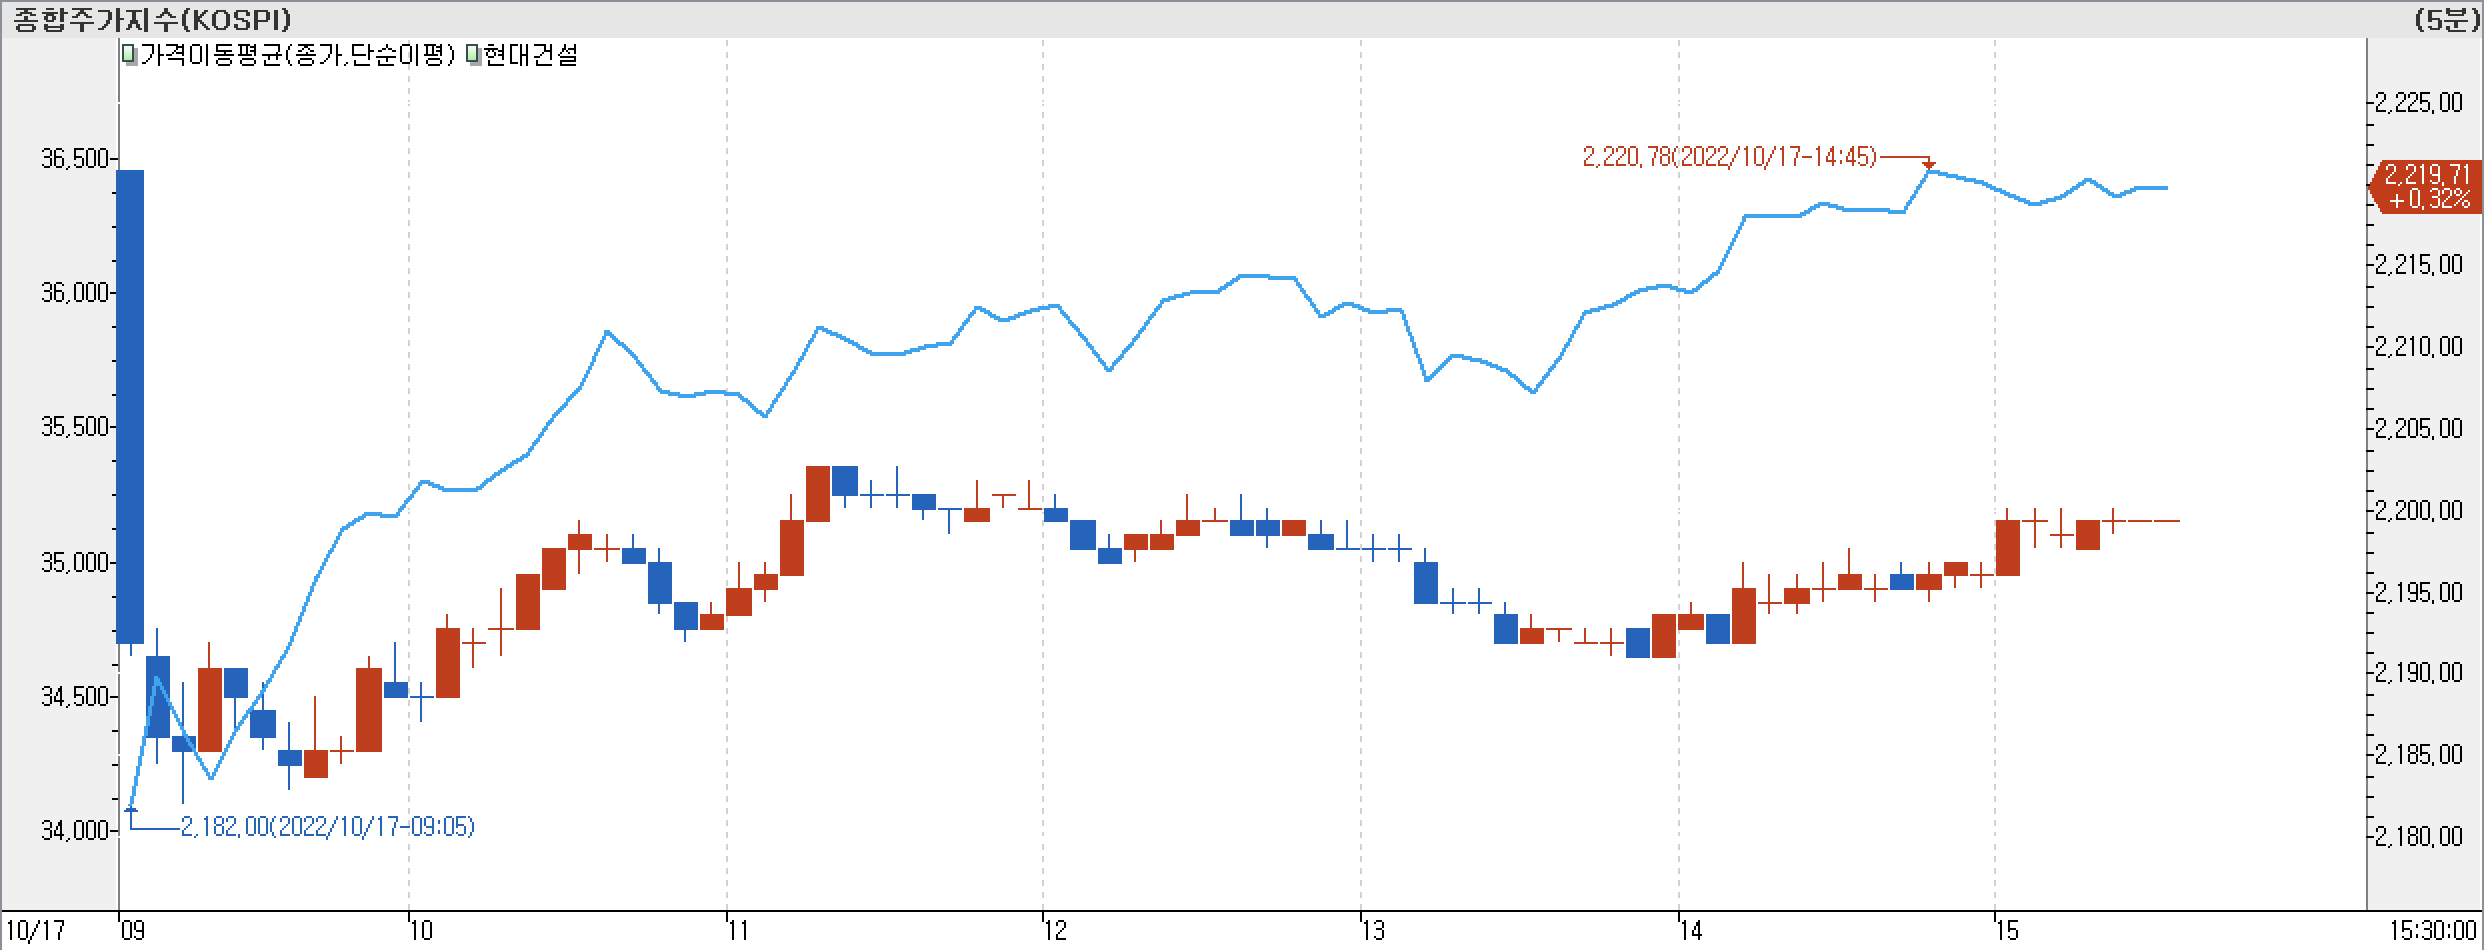Image resolution: width=2484 pixels, height=950 pixels.
Task: Click the 2,205.00 right axis label
Action: pyautogui.click(x=2418, y=429)
